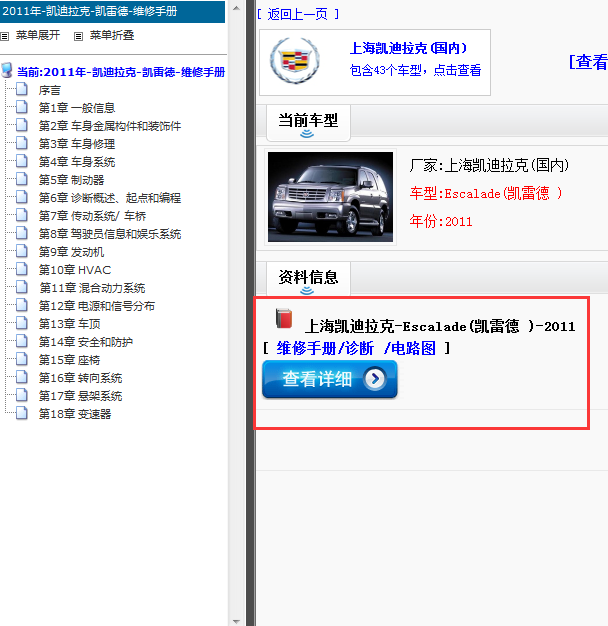The width and height of the screenshot is (608, 626).
Task: Click the page icon beside 第7章 传动系统/车桥
Action: (22, 215)
